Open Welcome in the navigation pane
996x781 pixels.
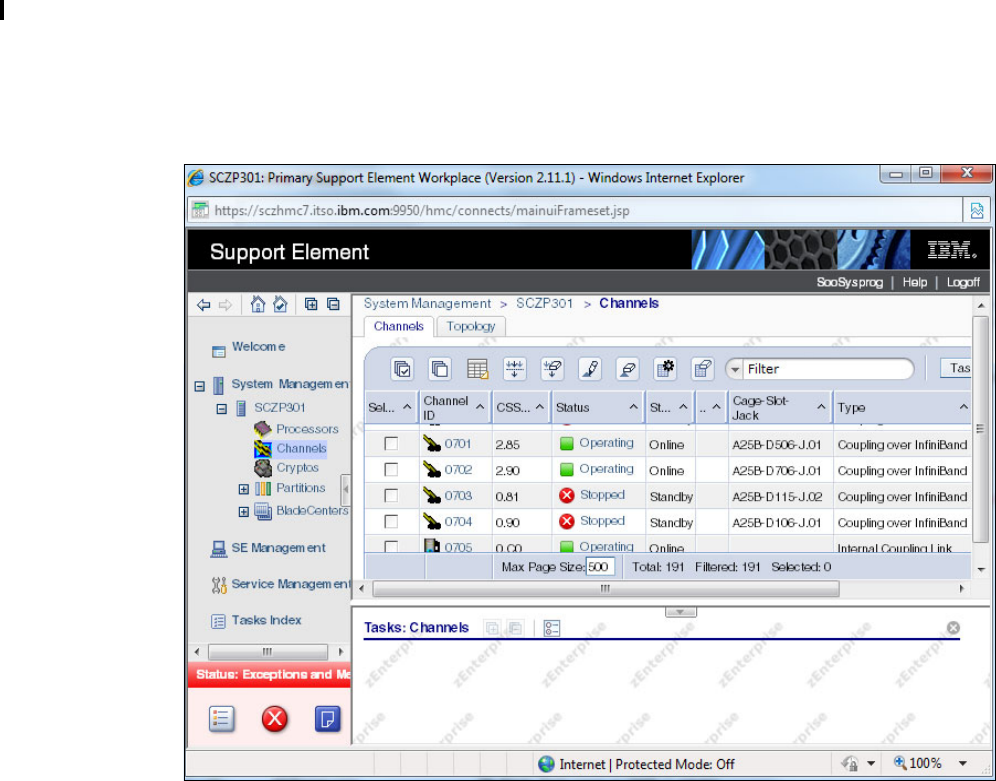click(x=259, y=347)
